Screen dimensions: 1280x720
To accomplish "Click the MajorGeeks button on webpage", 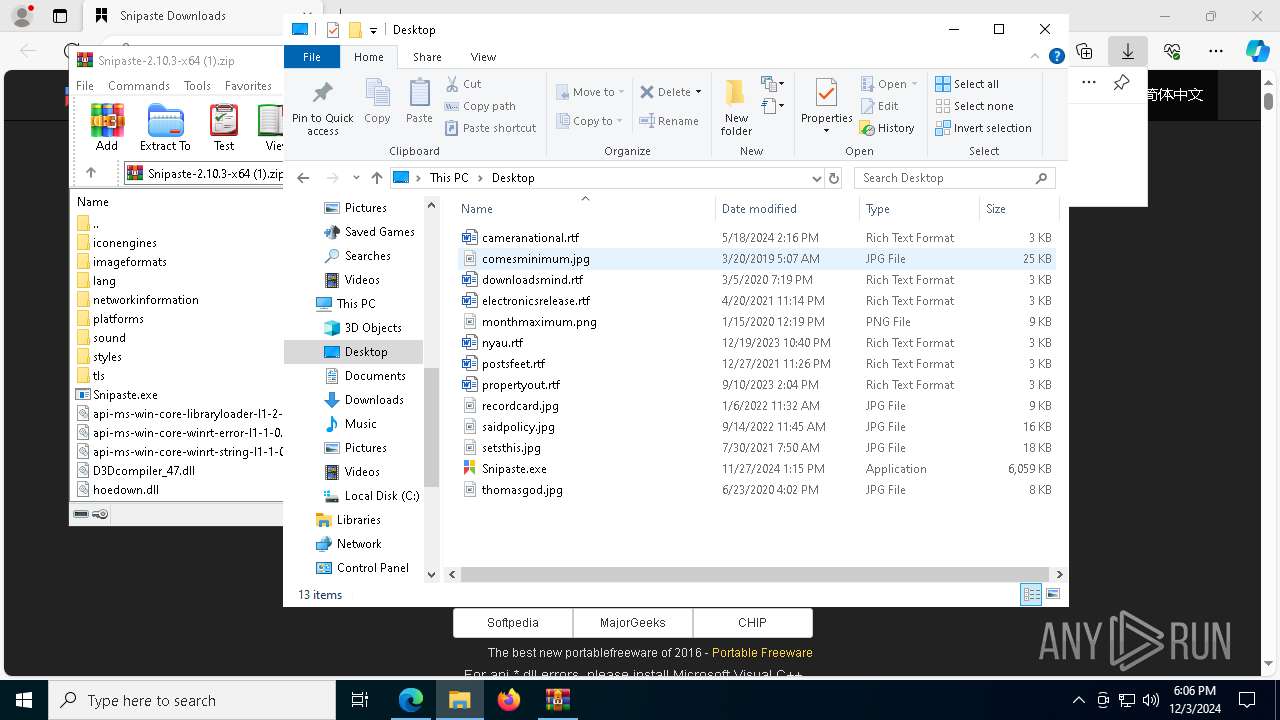I will click(x=633, y=622).
